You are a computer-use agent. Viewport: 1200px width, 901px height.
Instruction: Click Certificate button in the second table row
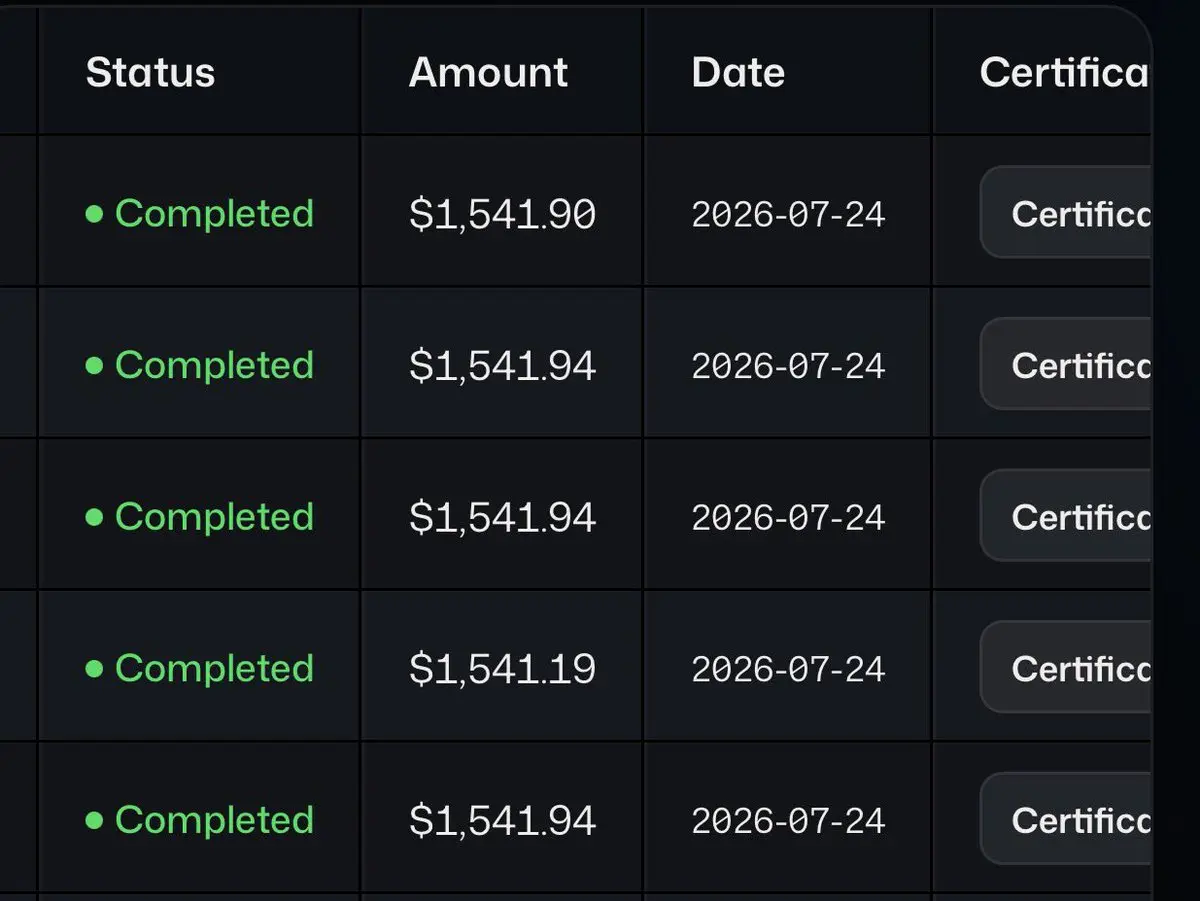point(1066,364)
